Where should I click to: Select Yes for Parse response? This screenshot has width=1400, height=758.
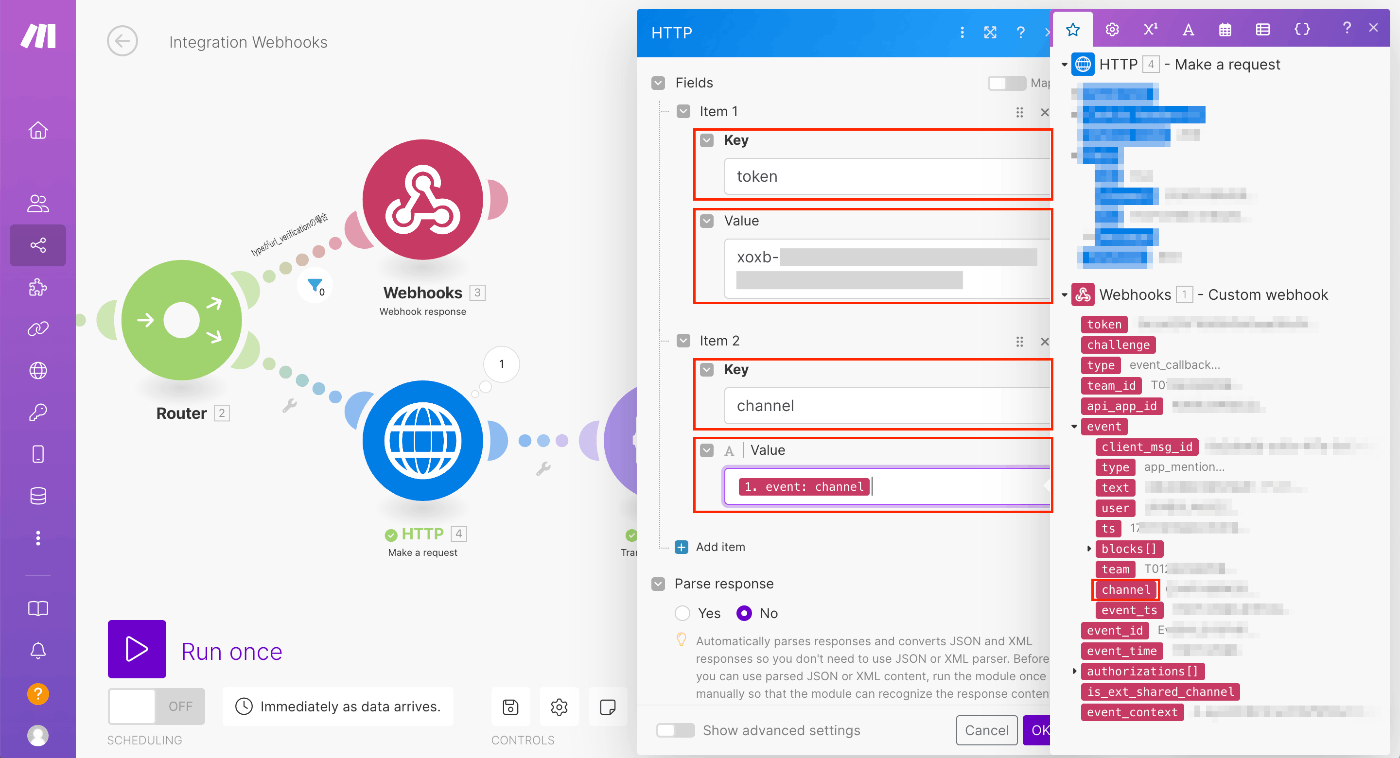pyautogui.click(x=683, y=613)
